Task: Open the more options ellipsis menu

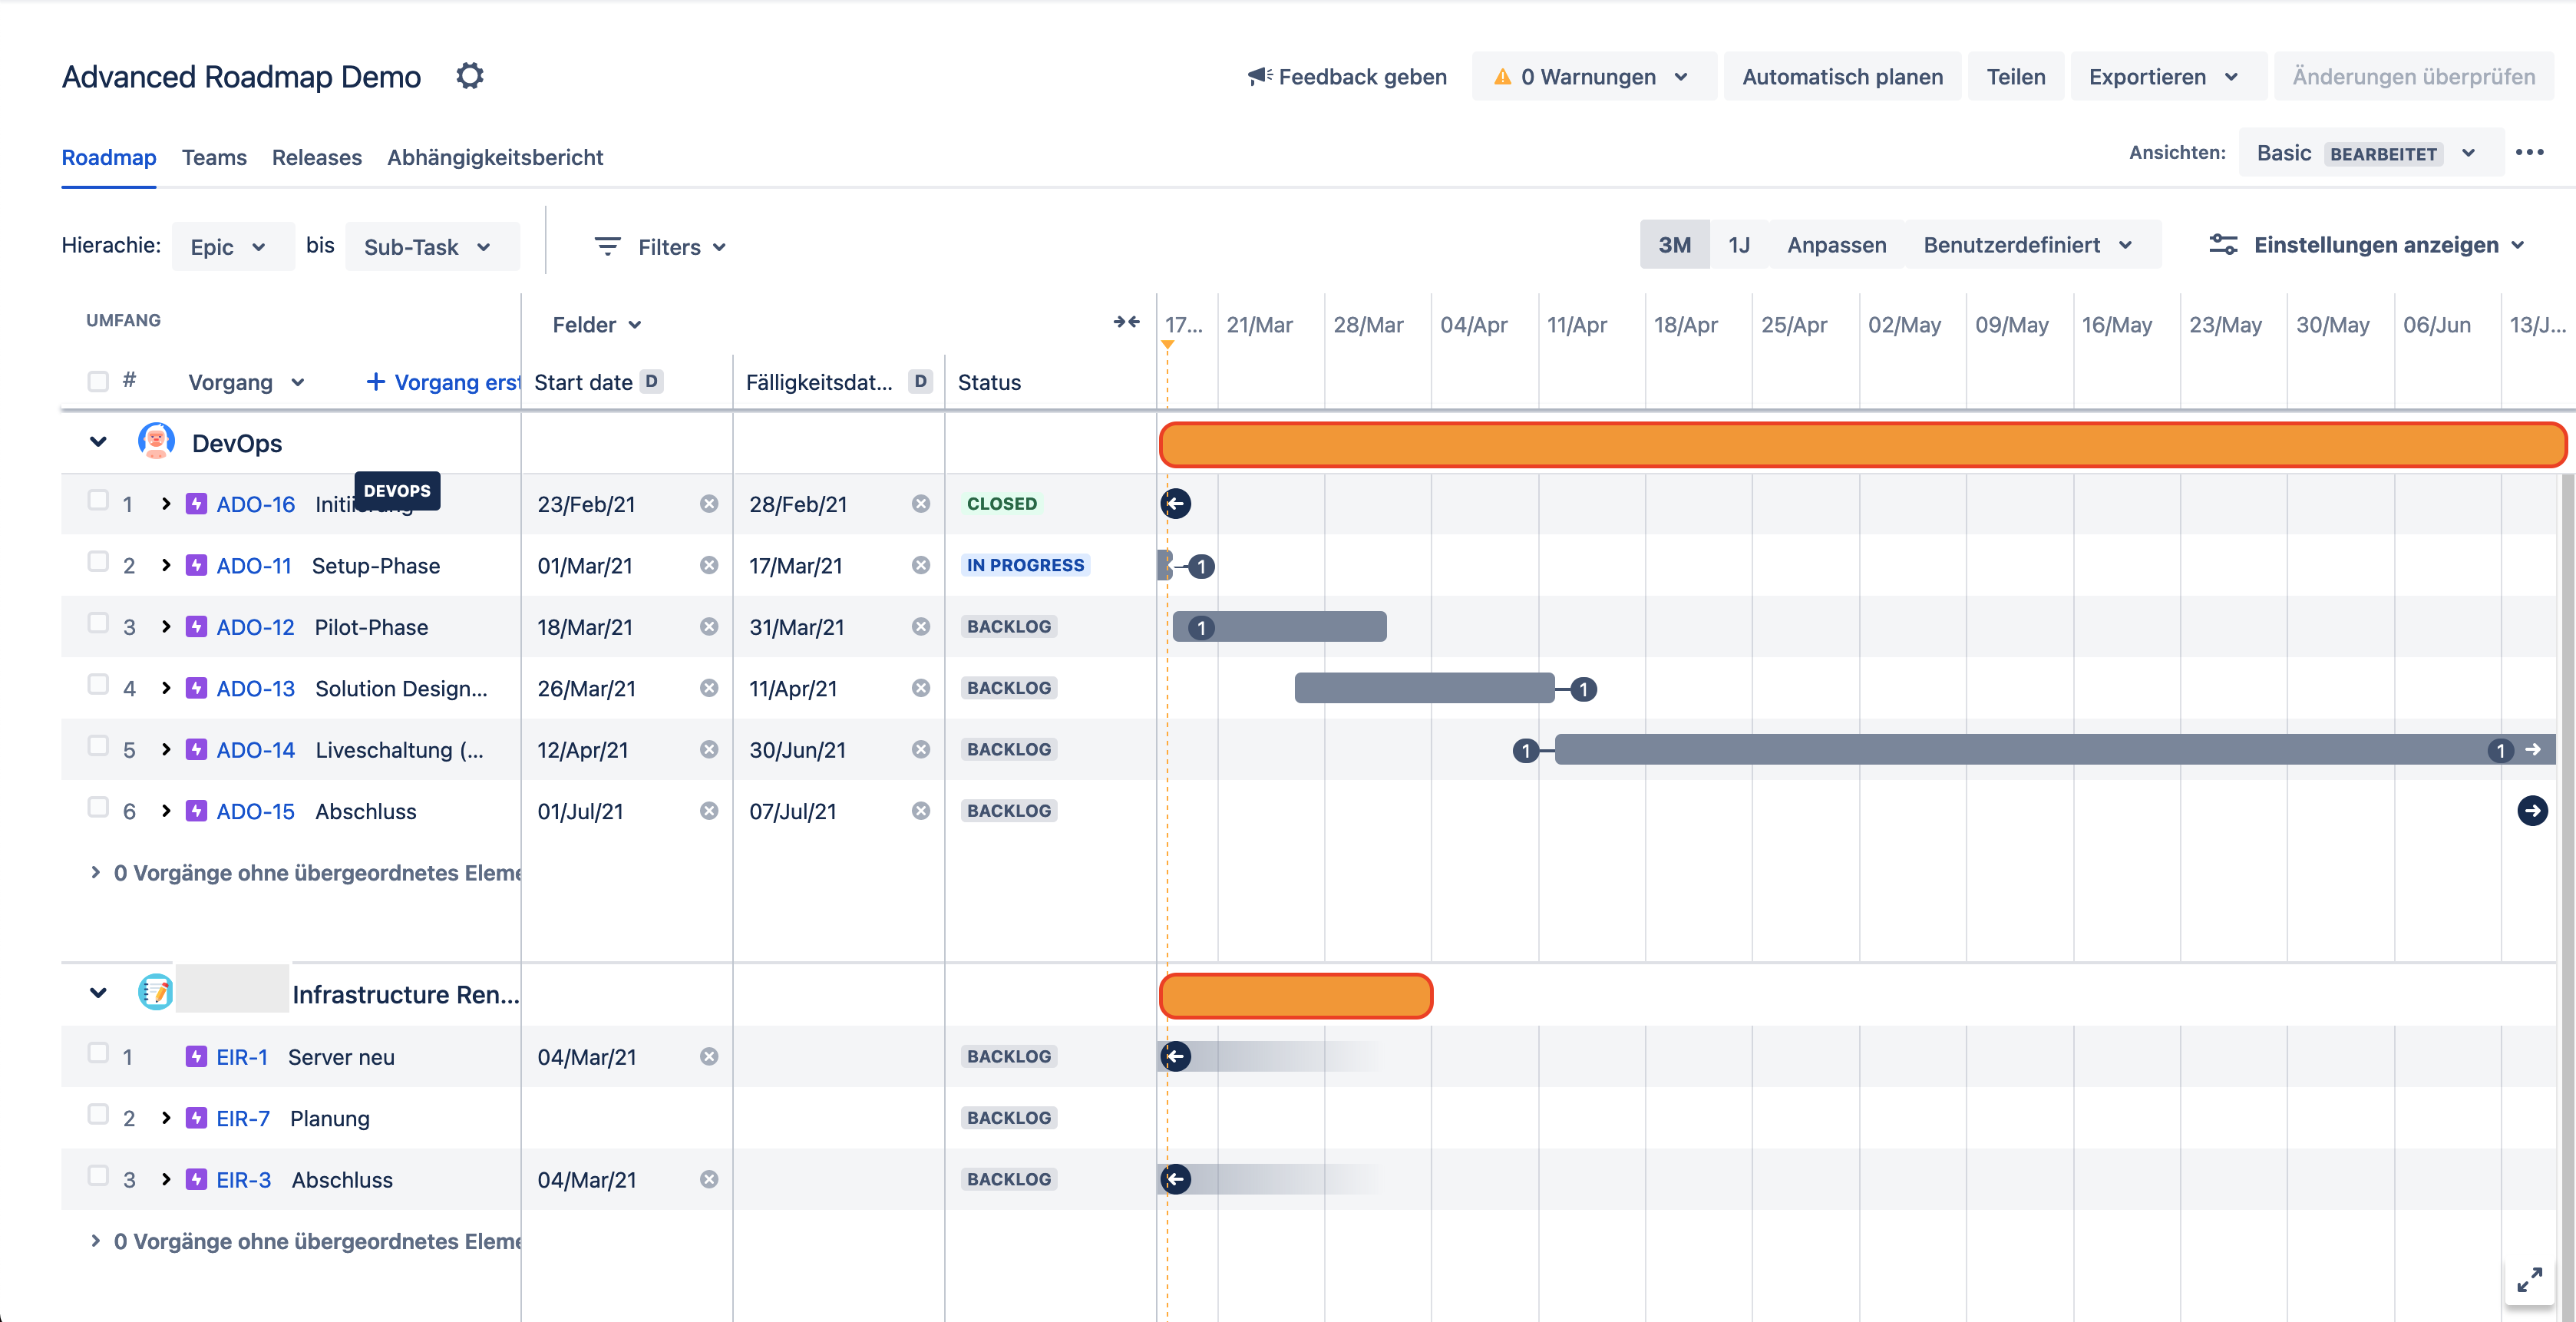Action: click(x=2529, y=152)
